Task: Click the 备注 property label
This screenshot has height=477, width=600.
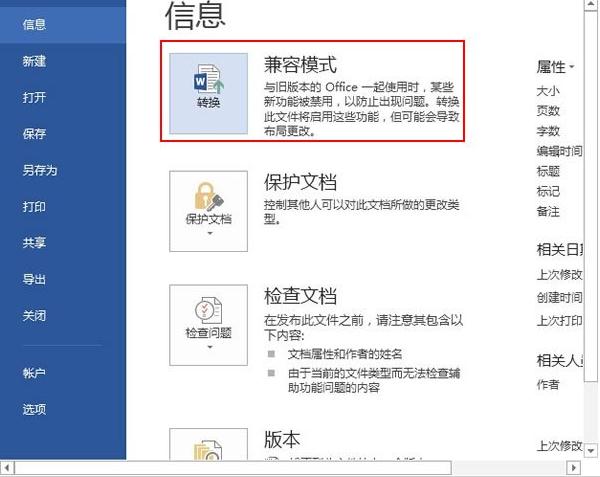Action: pos(548,211)
